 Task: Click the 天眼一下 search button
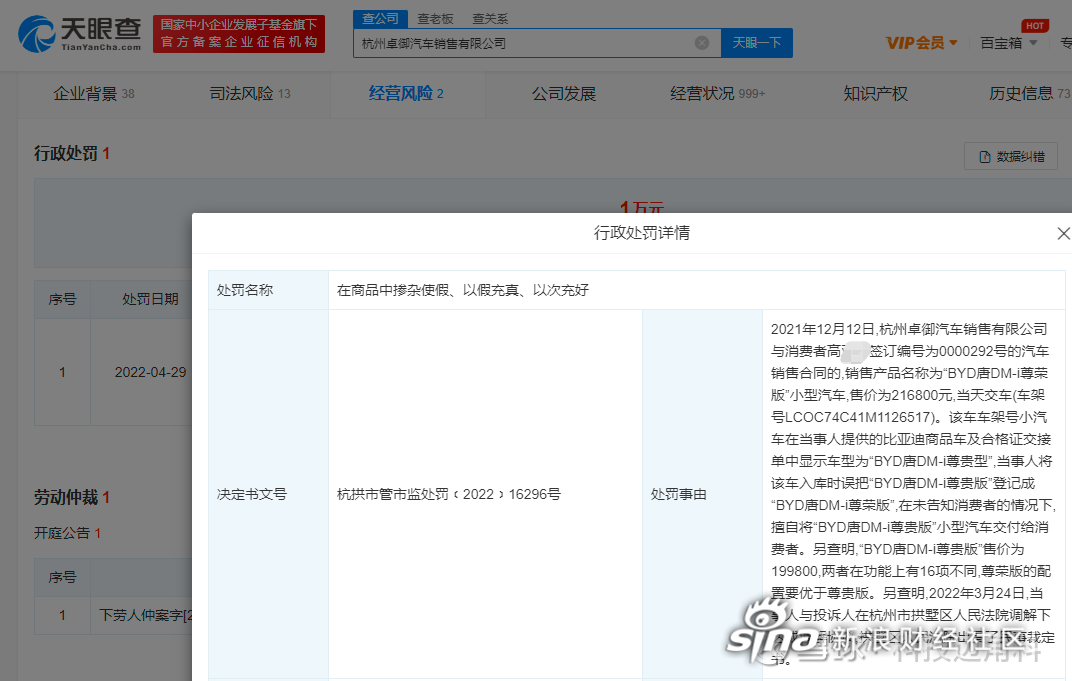click(x=757, y=43)
